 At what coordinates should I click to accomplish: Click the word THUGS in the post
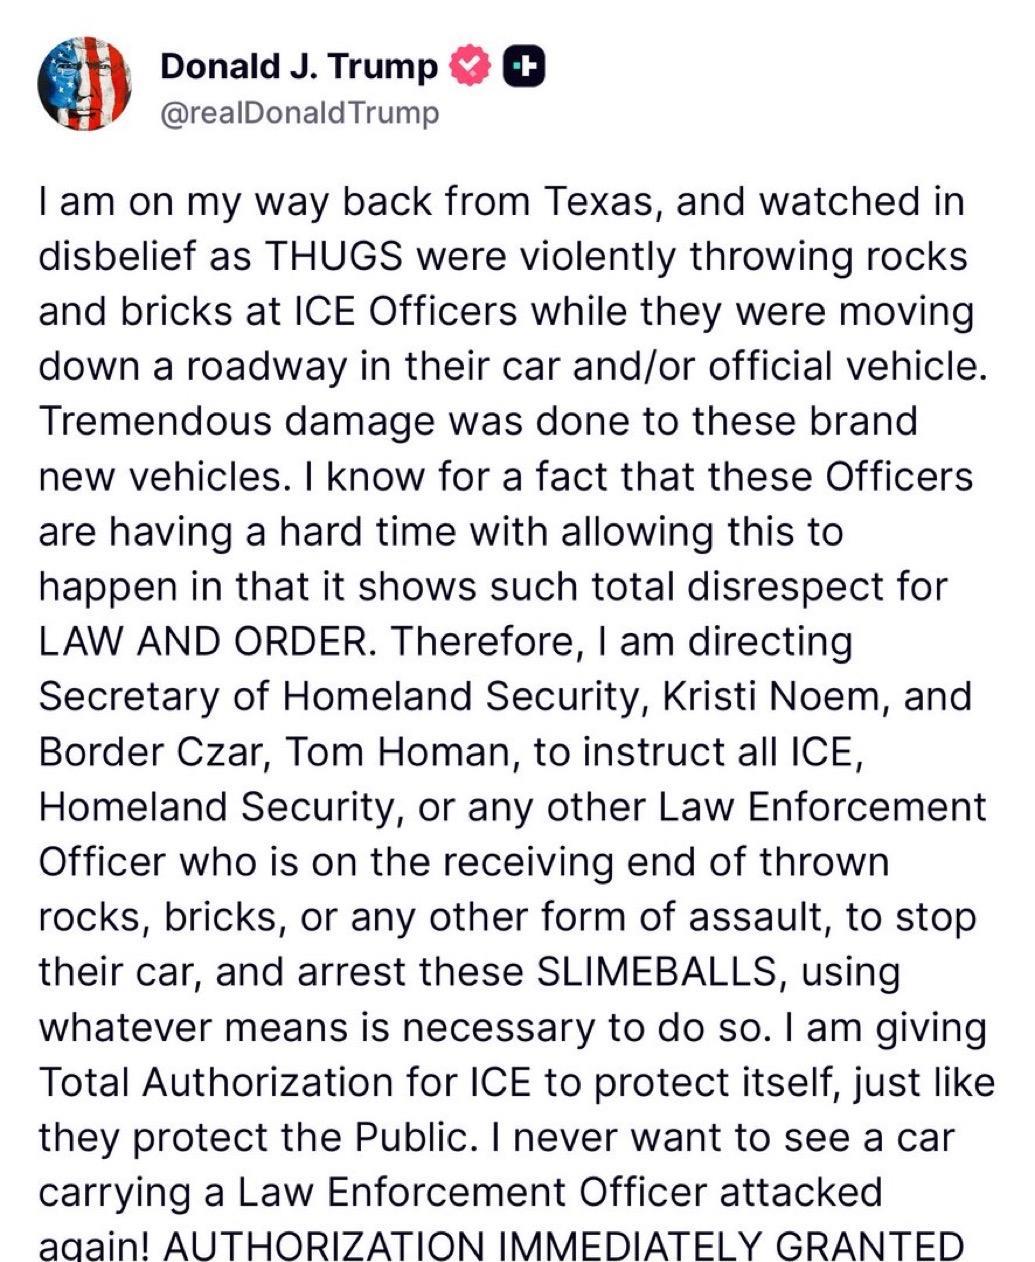point(334,257)
